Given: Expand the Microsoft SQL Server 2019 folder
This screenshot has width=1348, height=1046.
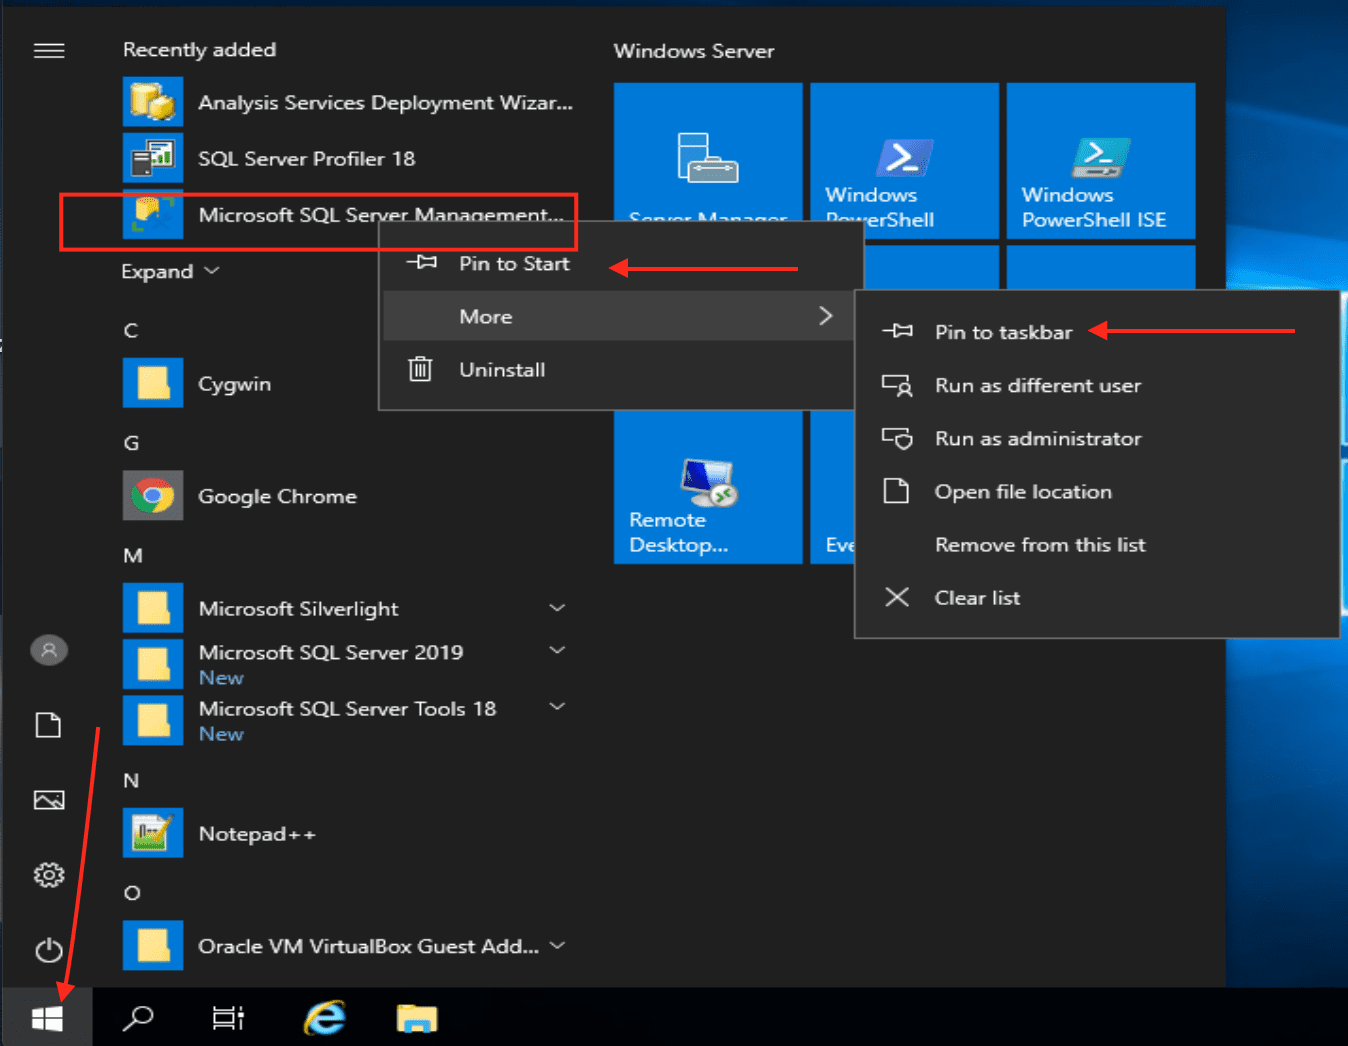Looking at the screenshot, I should (557, 651).
